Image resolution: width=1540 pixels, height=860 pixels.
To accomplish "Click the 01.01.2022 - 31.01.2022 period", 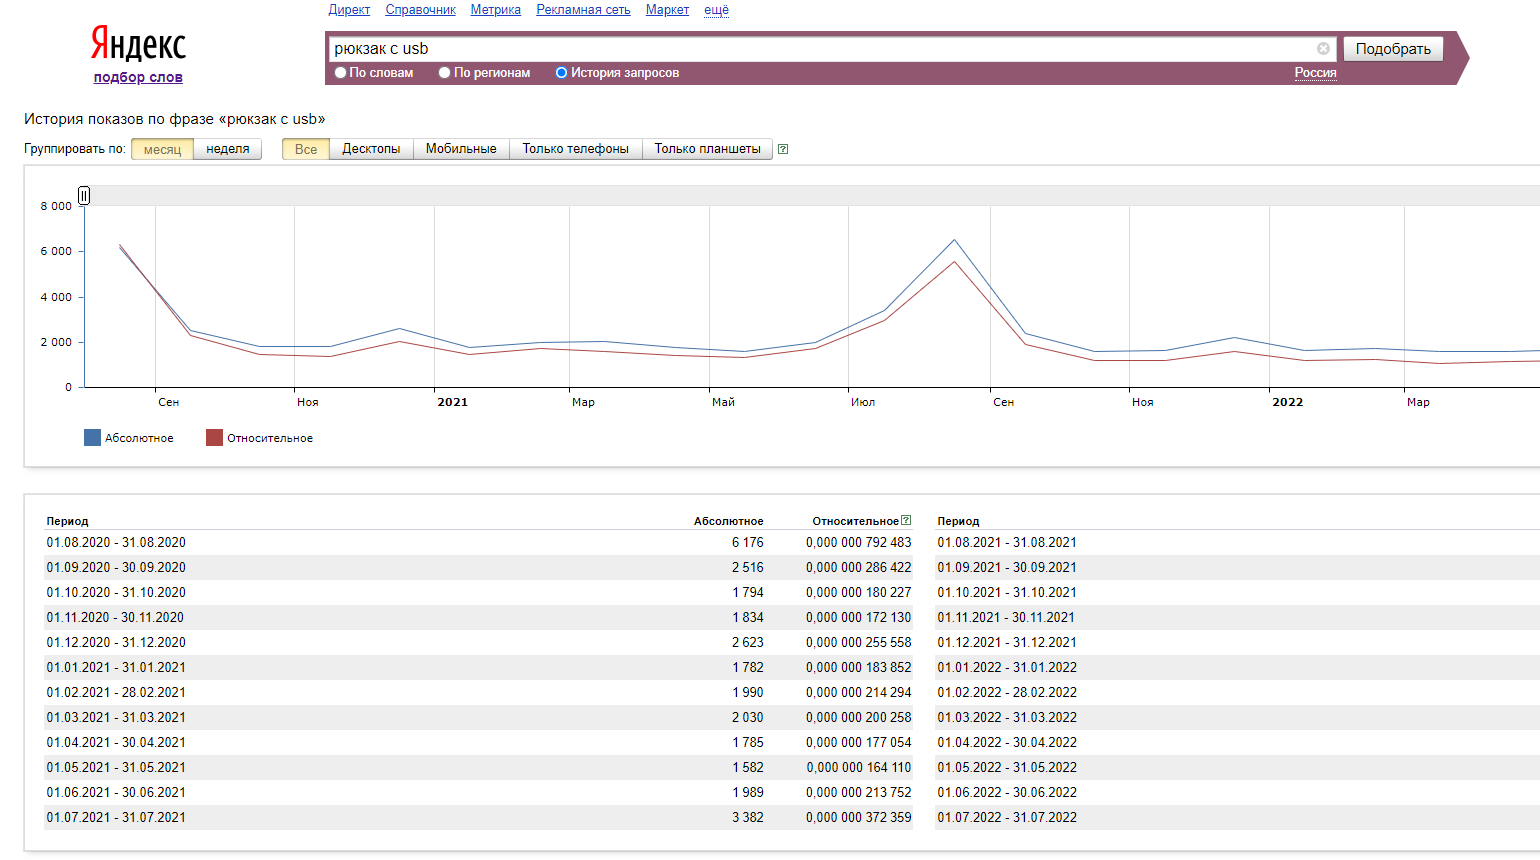I will [1007, 667].
